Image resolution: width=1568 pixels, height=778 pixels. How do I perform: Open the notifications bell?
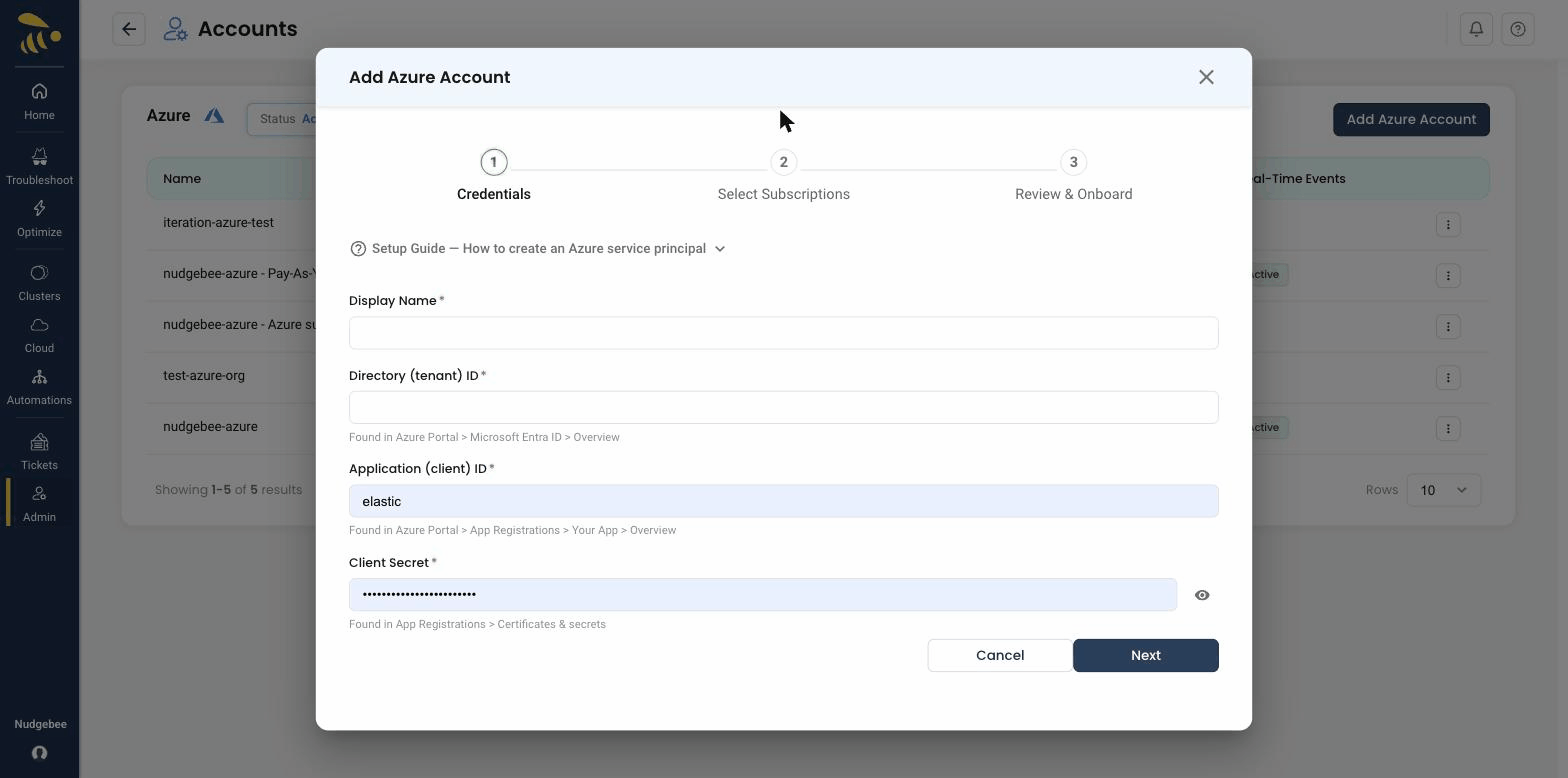click(1476, 29)
